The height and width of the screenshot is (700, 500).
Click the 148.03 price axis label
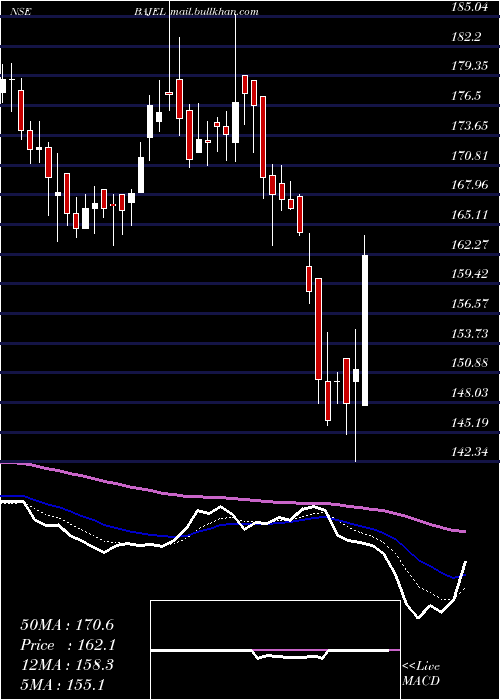point(470,392)
